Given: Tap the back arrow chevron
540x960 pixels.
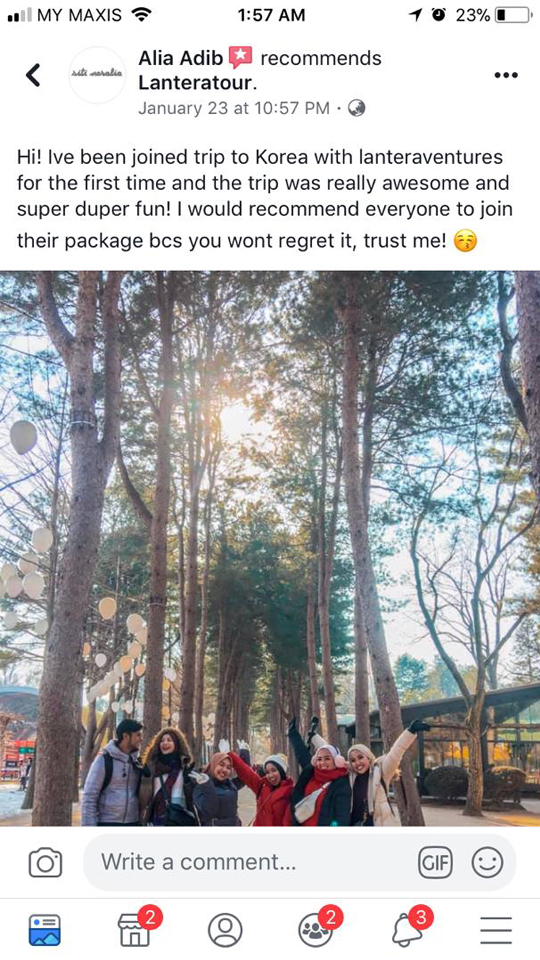Looking at the screenshot, I should [33, 75].
